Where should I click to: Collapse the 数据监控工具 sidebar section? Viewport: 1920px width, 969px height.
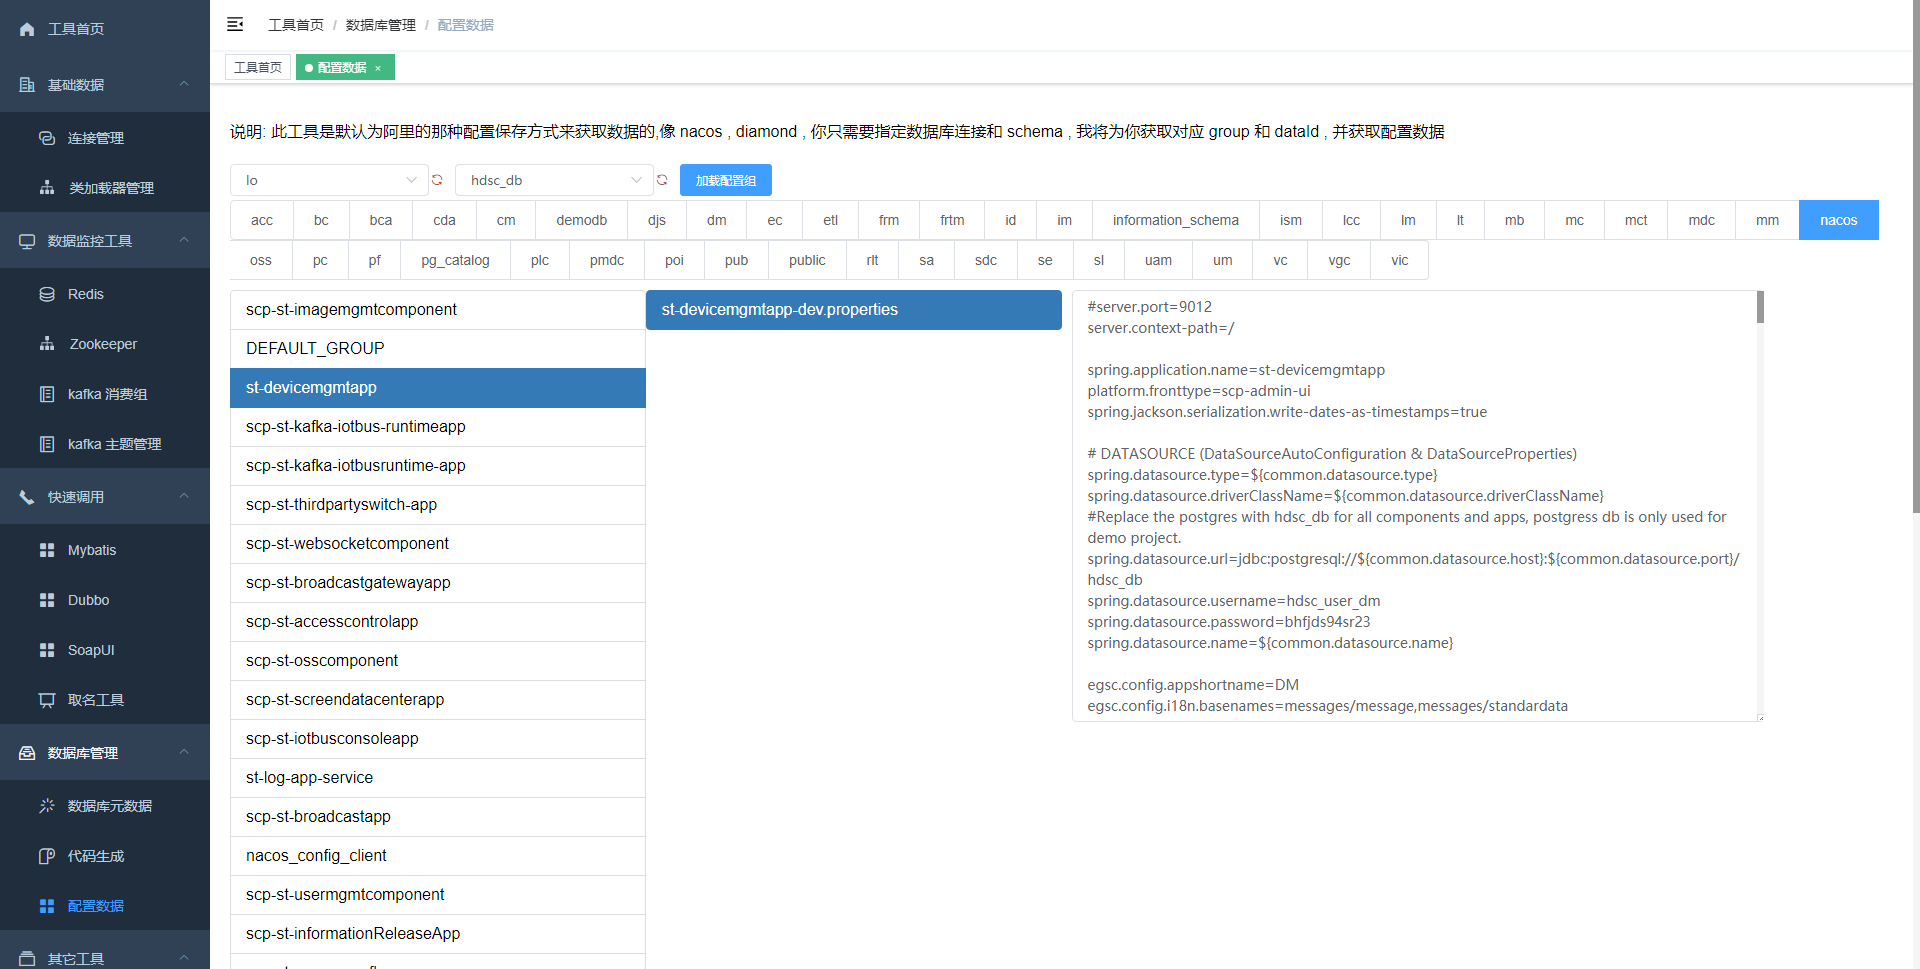click(184, 240)
